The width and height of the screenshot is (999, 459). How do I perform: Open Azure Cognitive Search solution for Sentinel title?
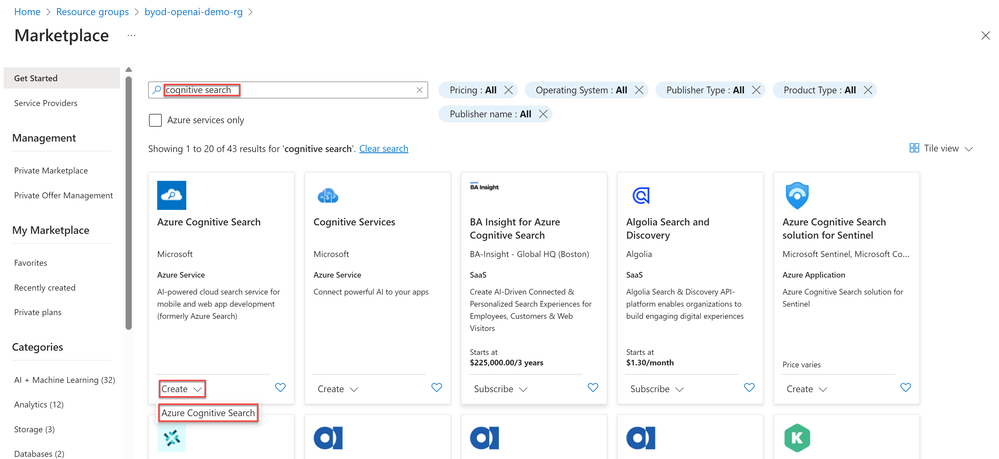pos(834,229)
